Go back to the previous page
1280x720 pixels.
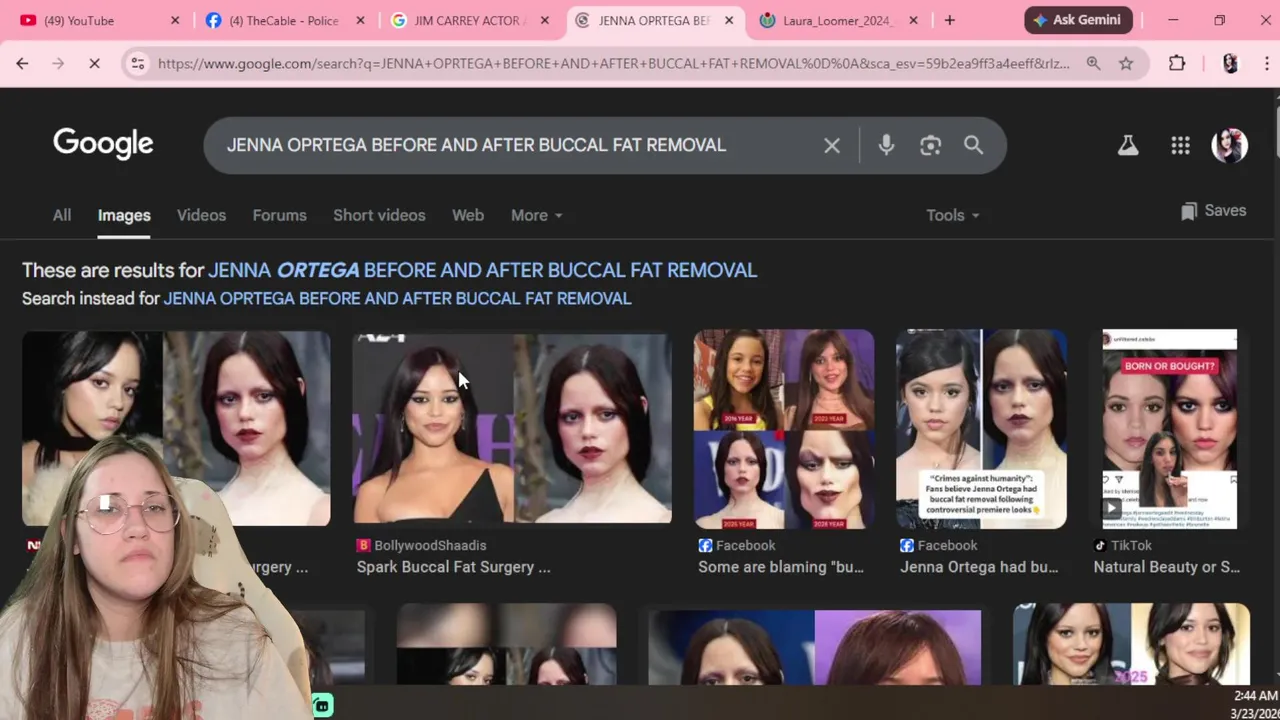[22, 63]
